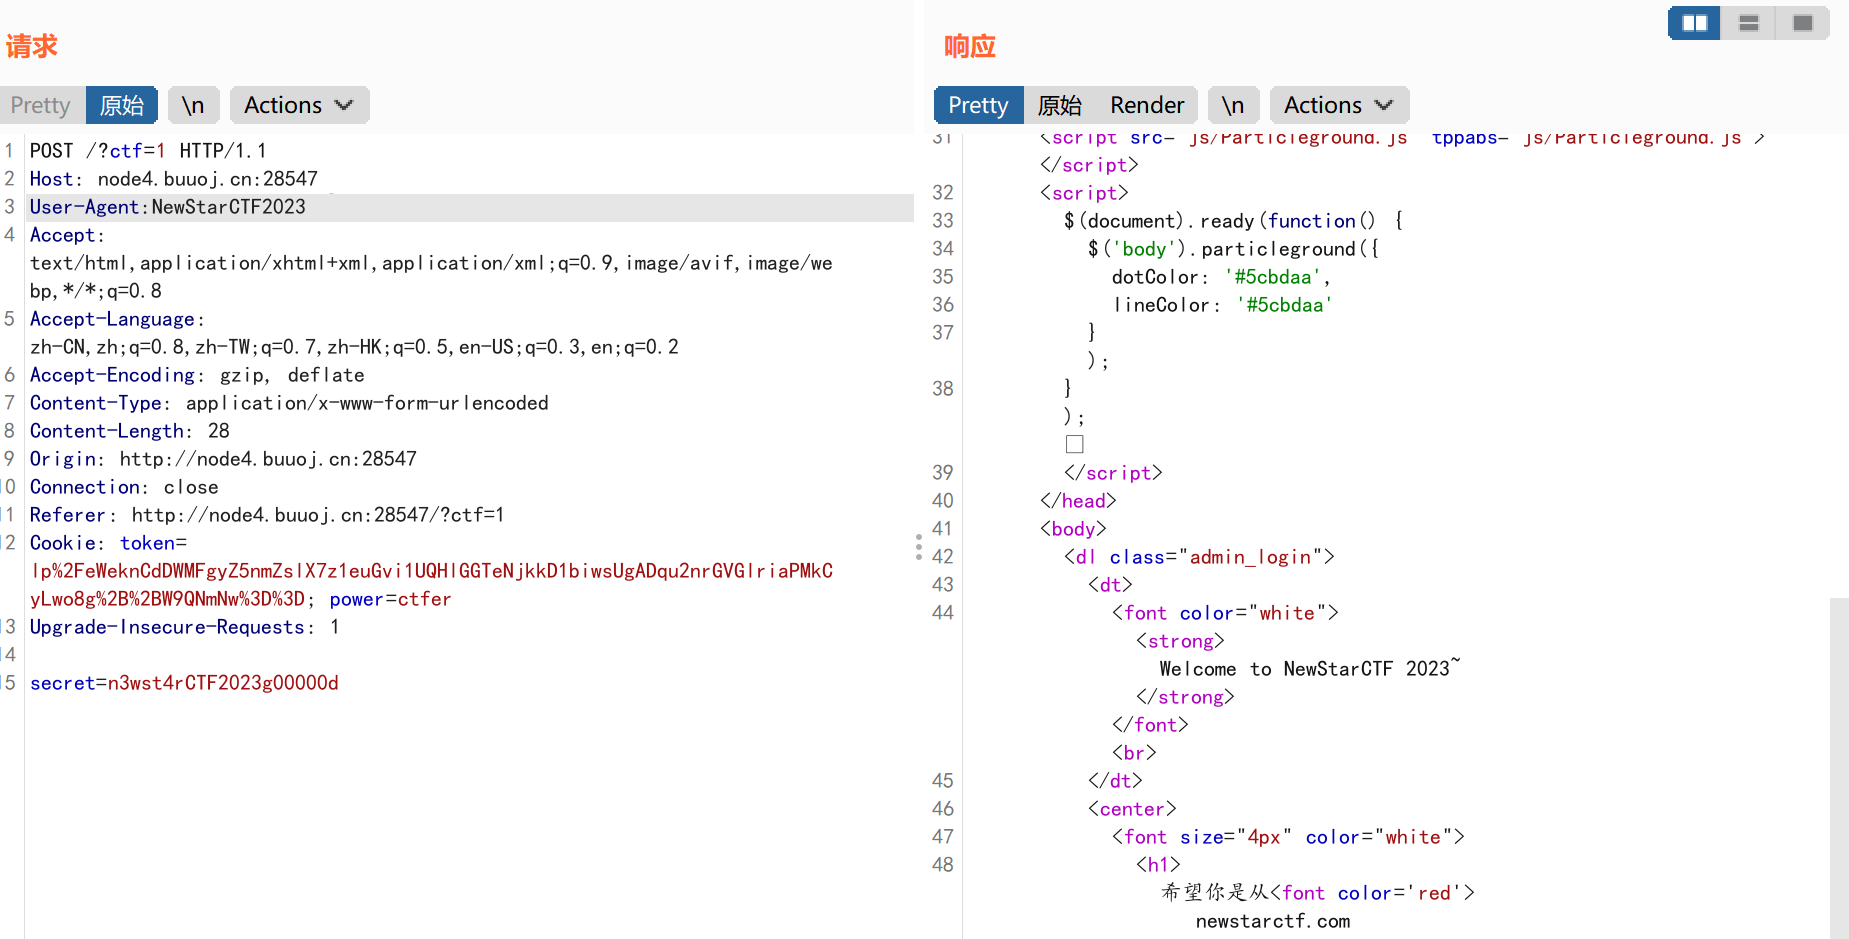Toggle \n display in response panel
This screenshot has width=1849, height=939.
[x=1233, y=105]
